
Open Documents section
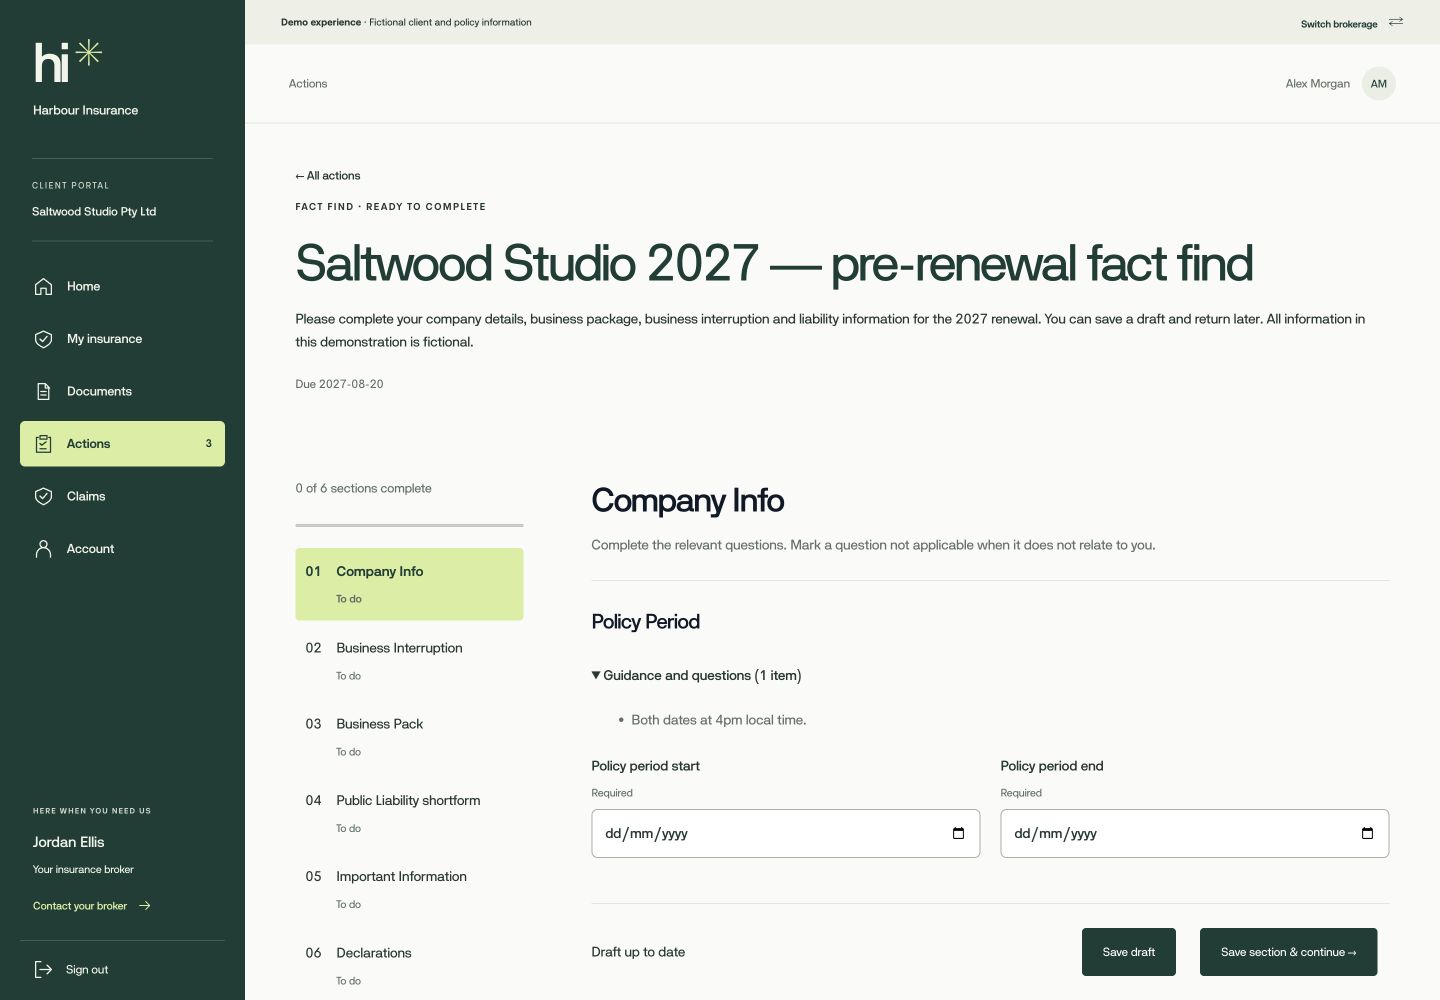point(122,391)
